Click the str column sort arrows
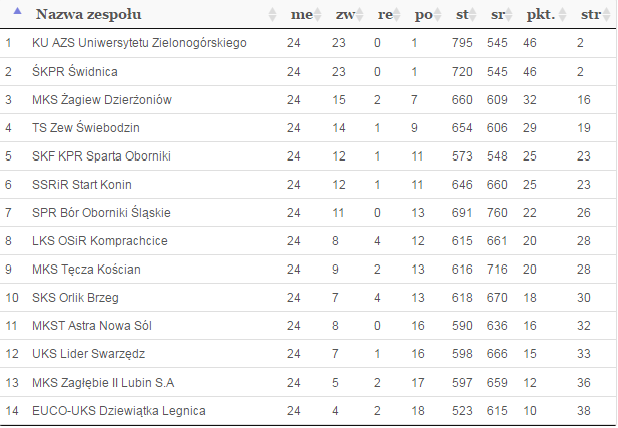This screenshot has width=618, height=428. 607,15
